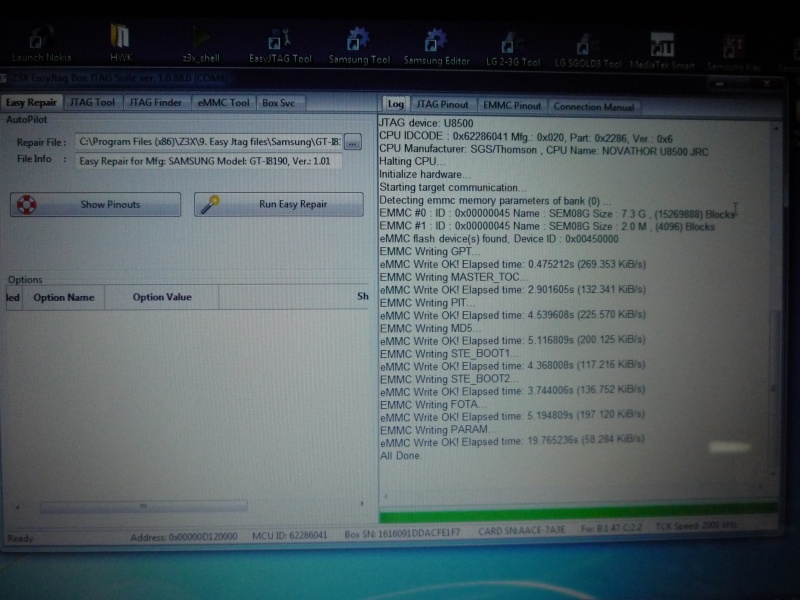Show the Log tab
The width and height of the screenshot is (800, 600).
click(x=395, y=104)
